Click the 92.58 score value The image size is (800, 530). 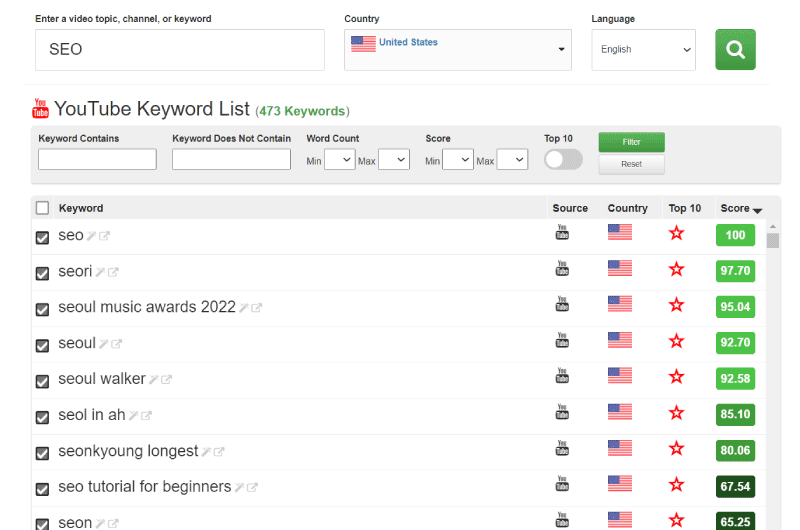pyautogui.click(x=735, y=378)
